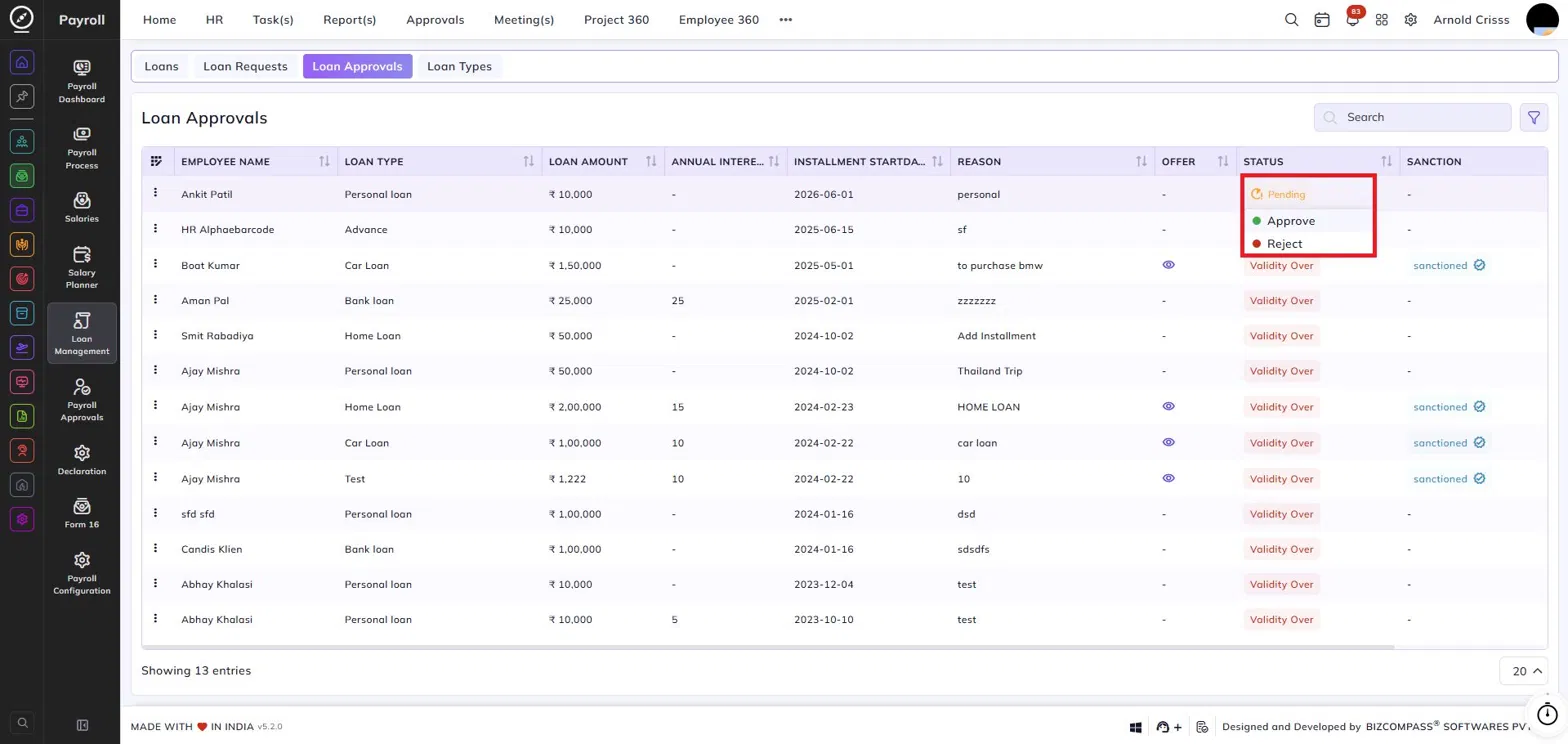
Task: Open Report(s) in top navigation
Action: [x=350, y=20]
